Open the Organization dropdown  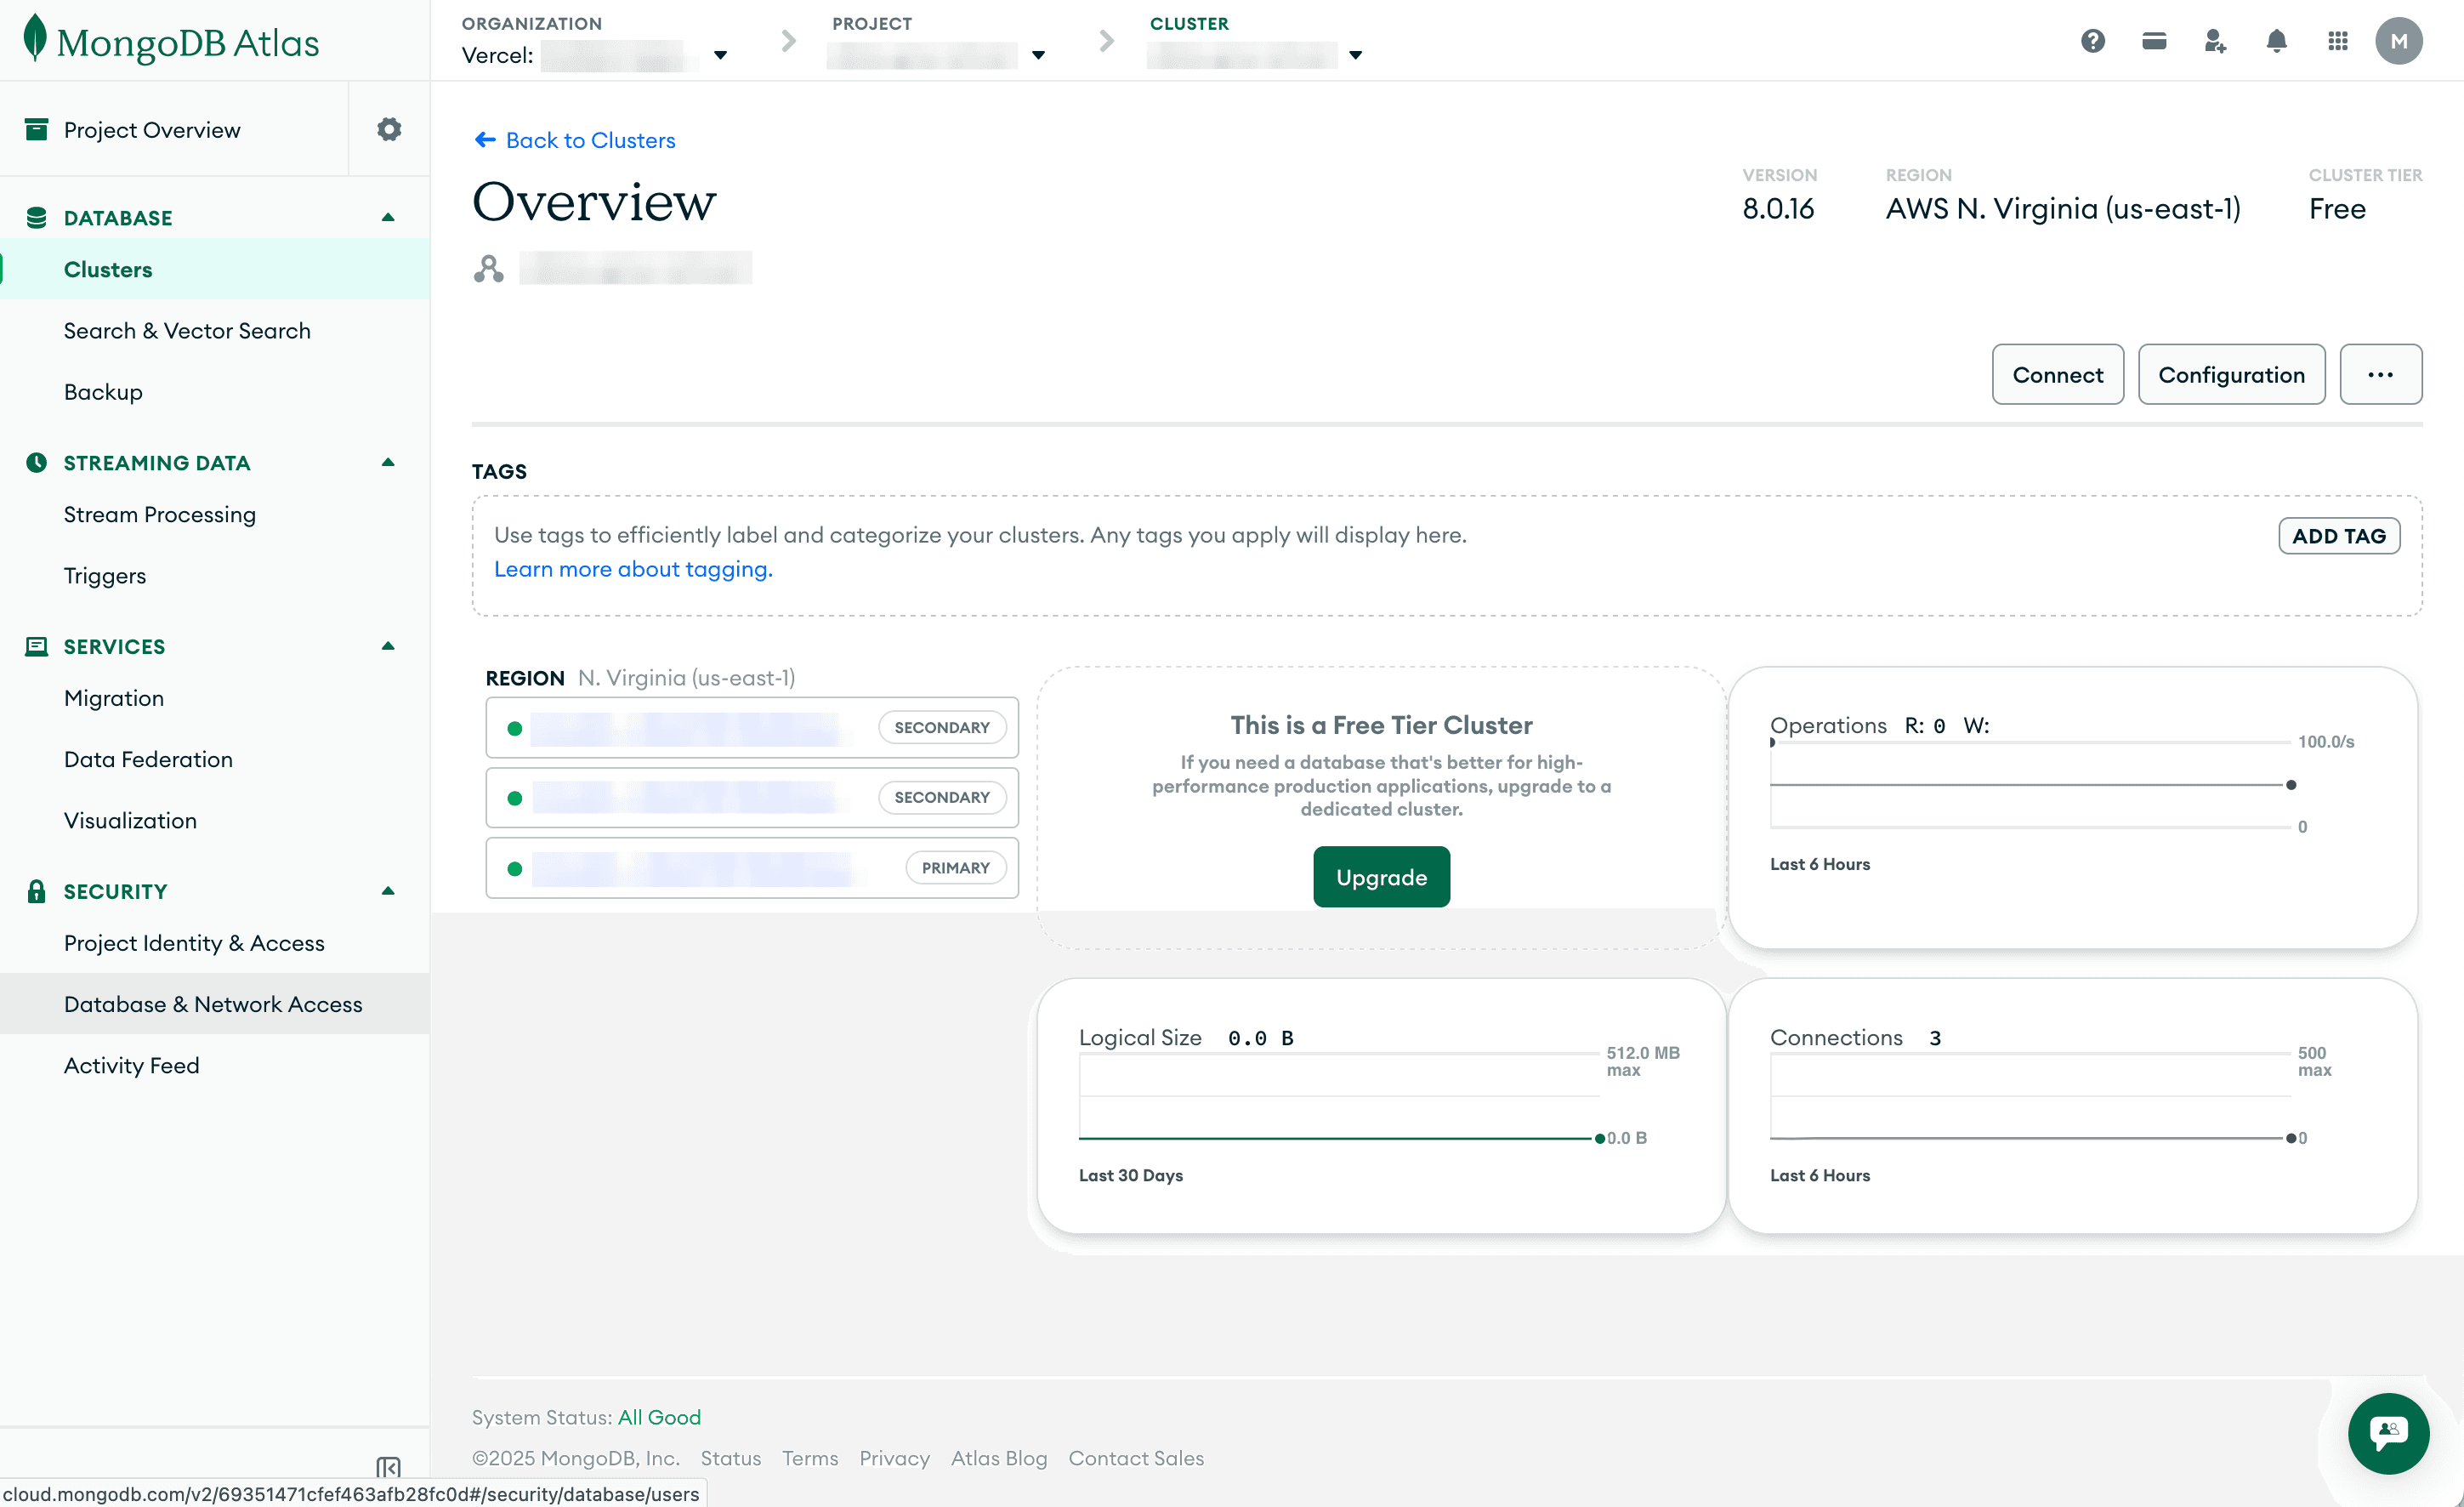pyautogui.click(x=719, y=56)
